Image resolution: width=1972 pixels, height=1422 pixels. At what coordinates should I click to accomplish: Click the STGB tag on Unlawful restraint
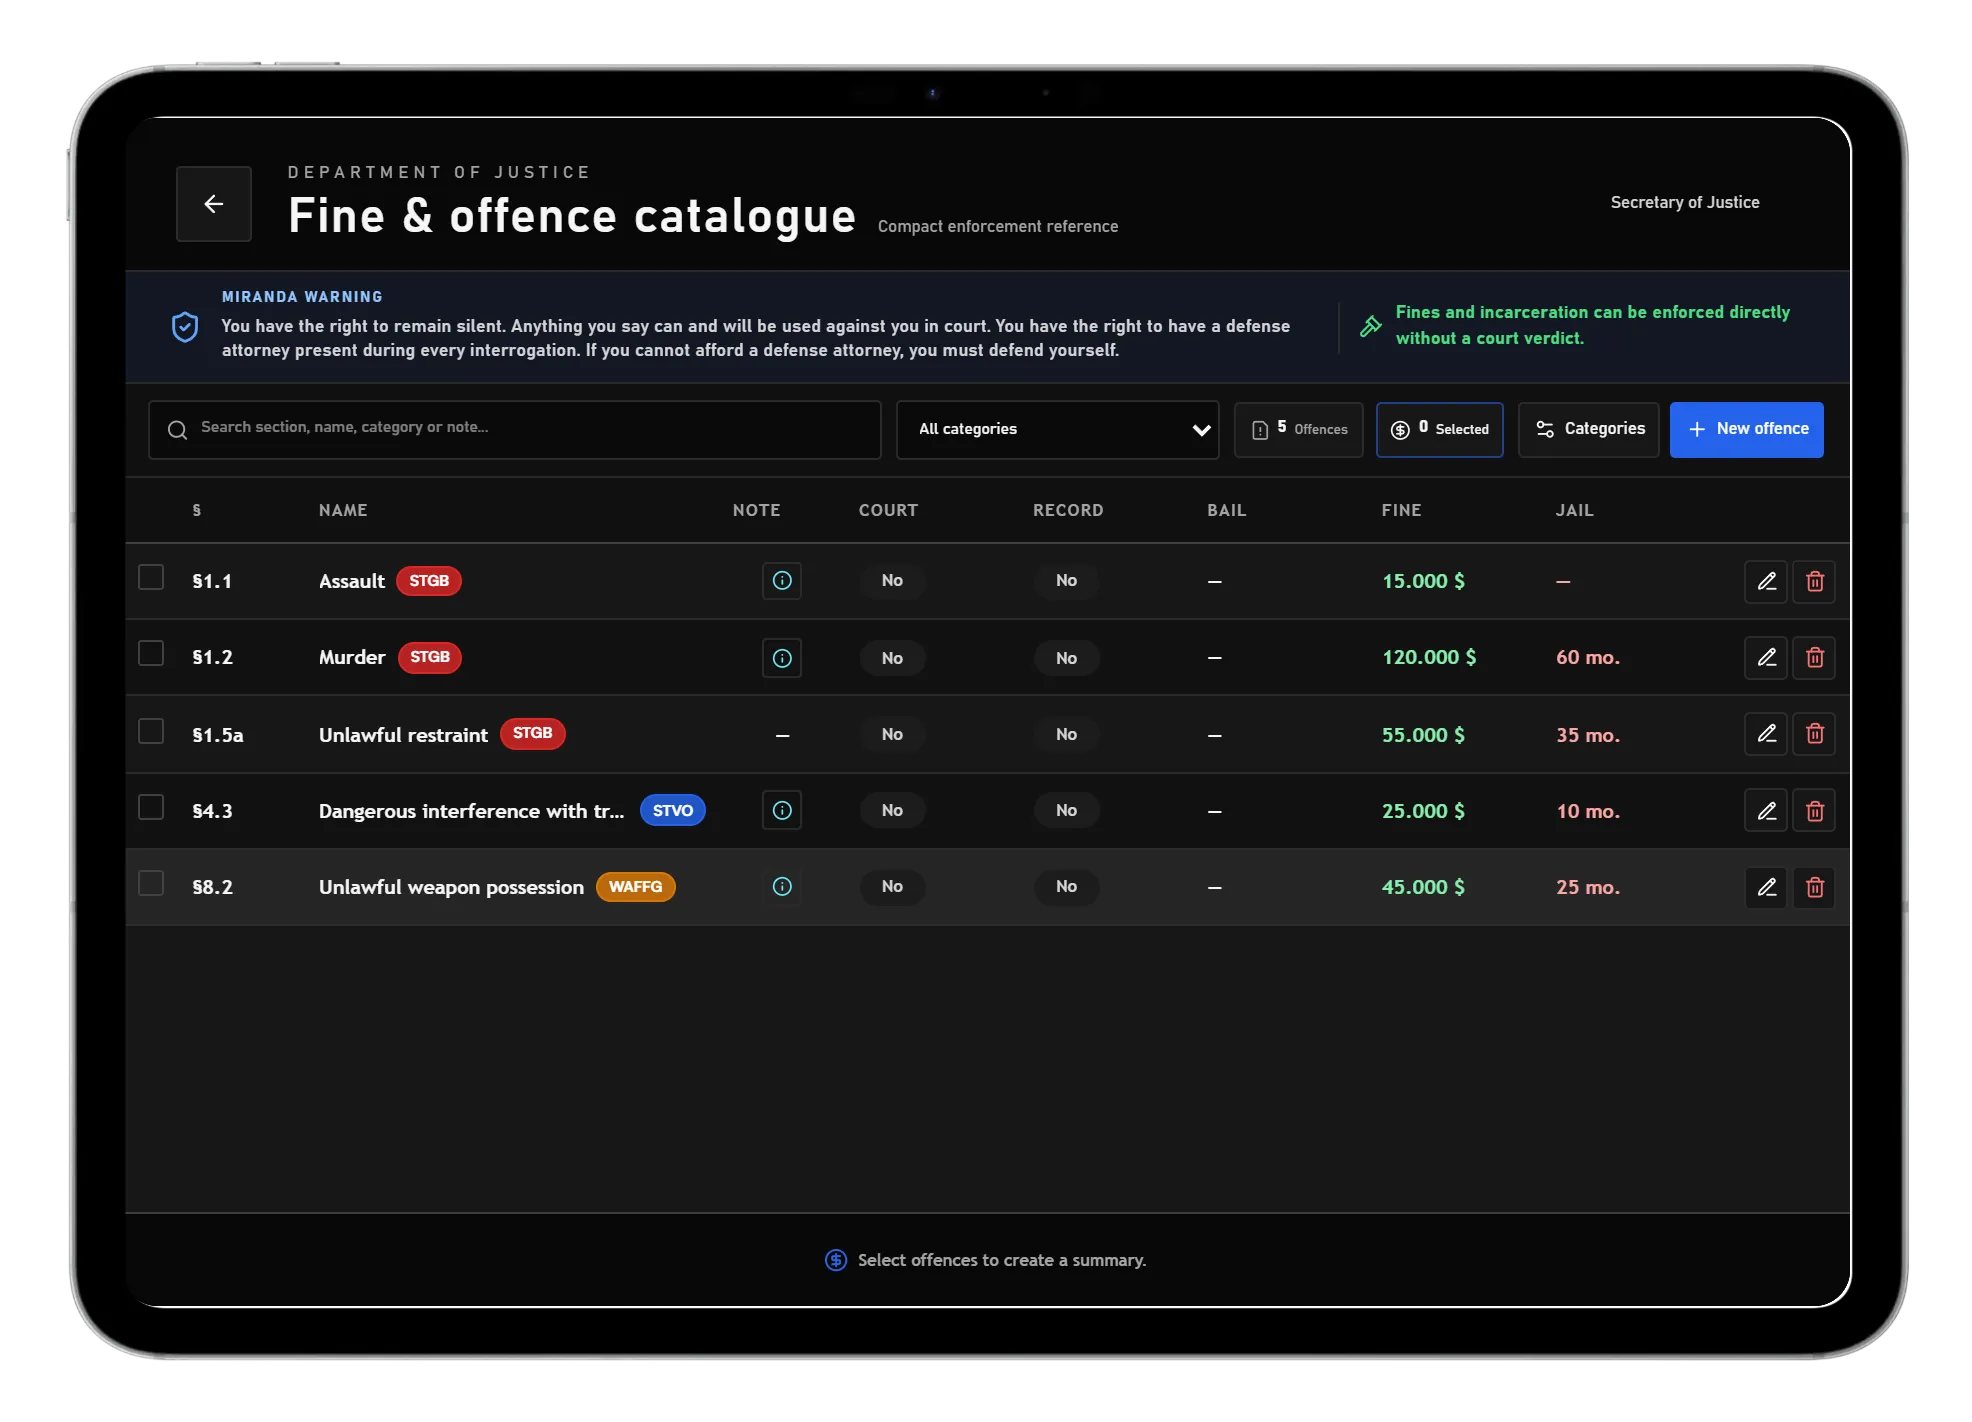coord(532,734)
